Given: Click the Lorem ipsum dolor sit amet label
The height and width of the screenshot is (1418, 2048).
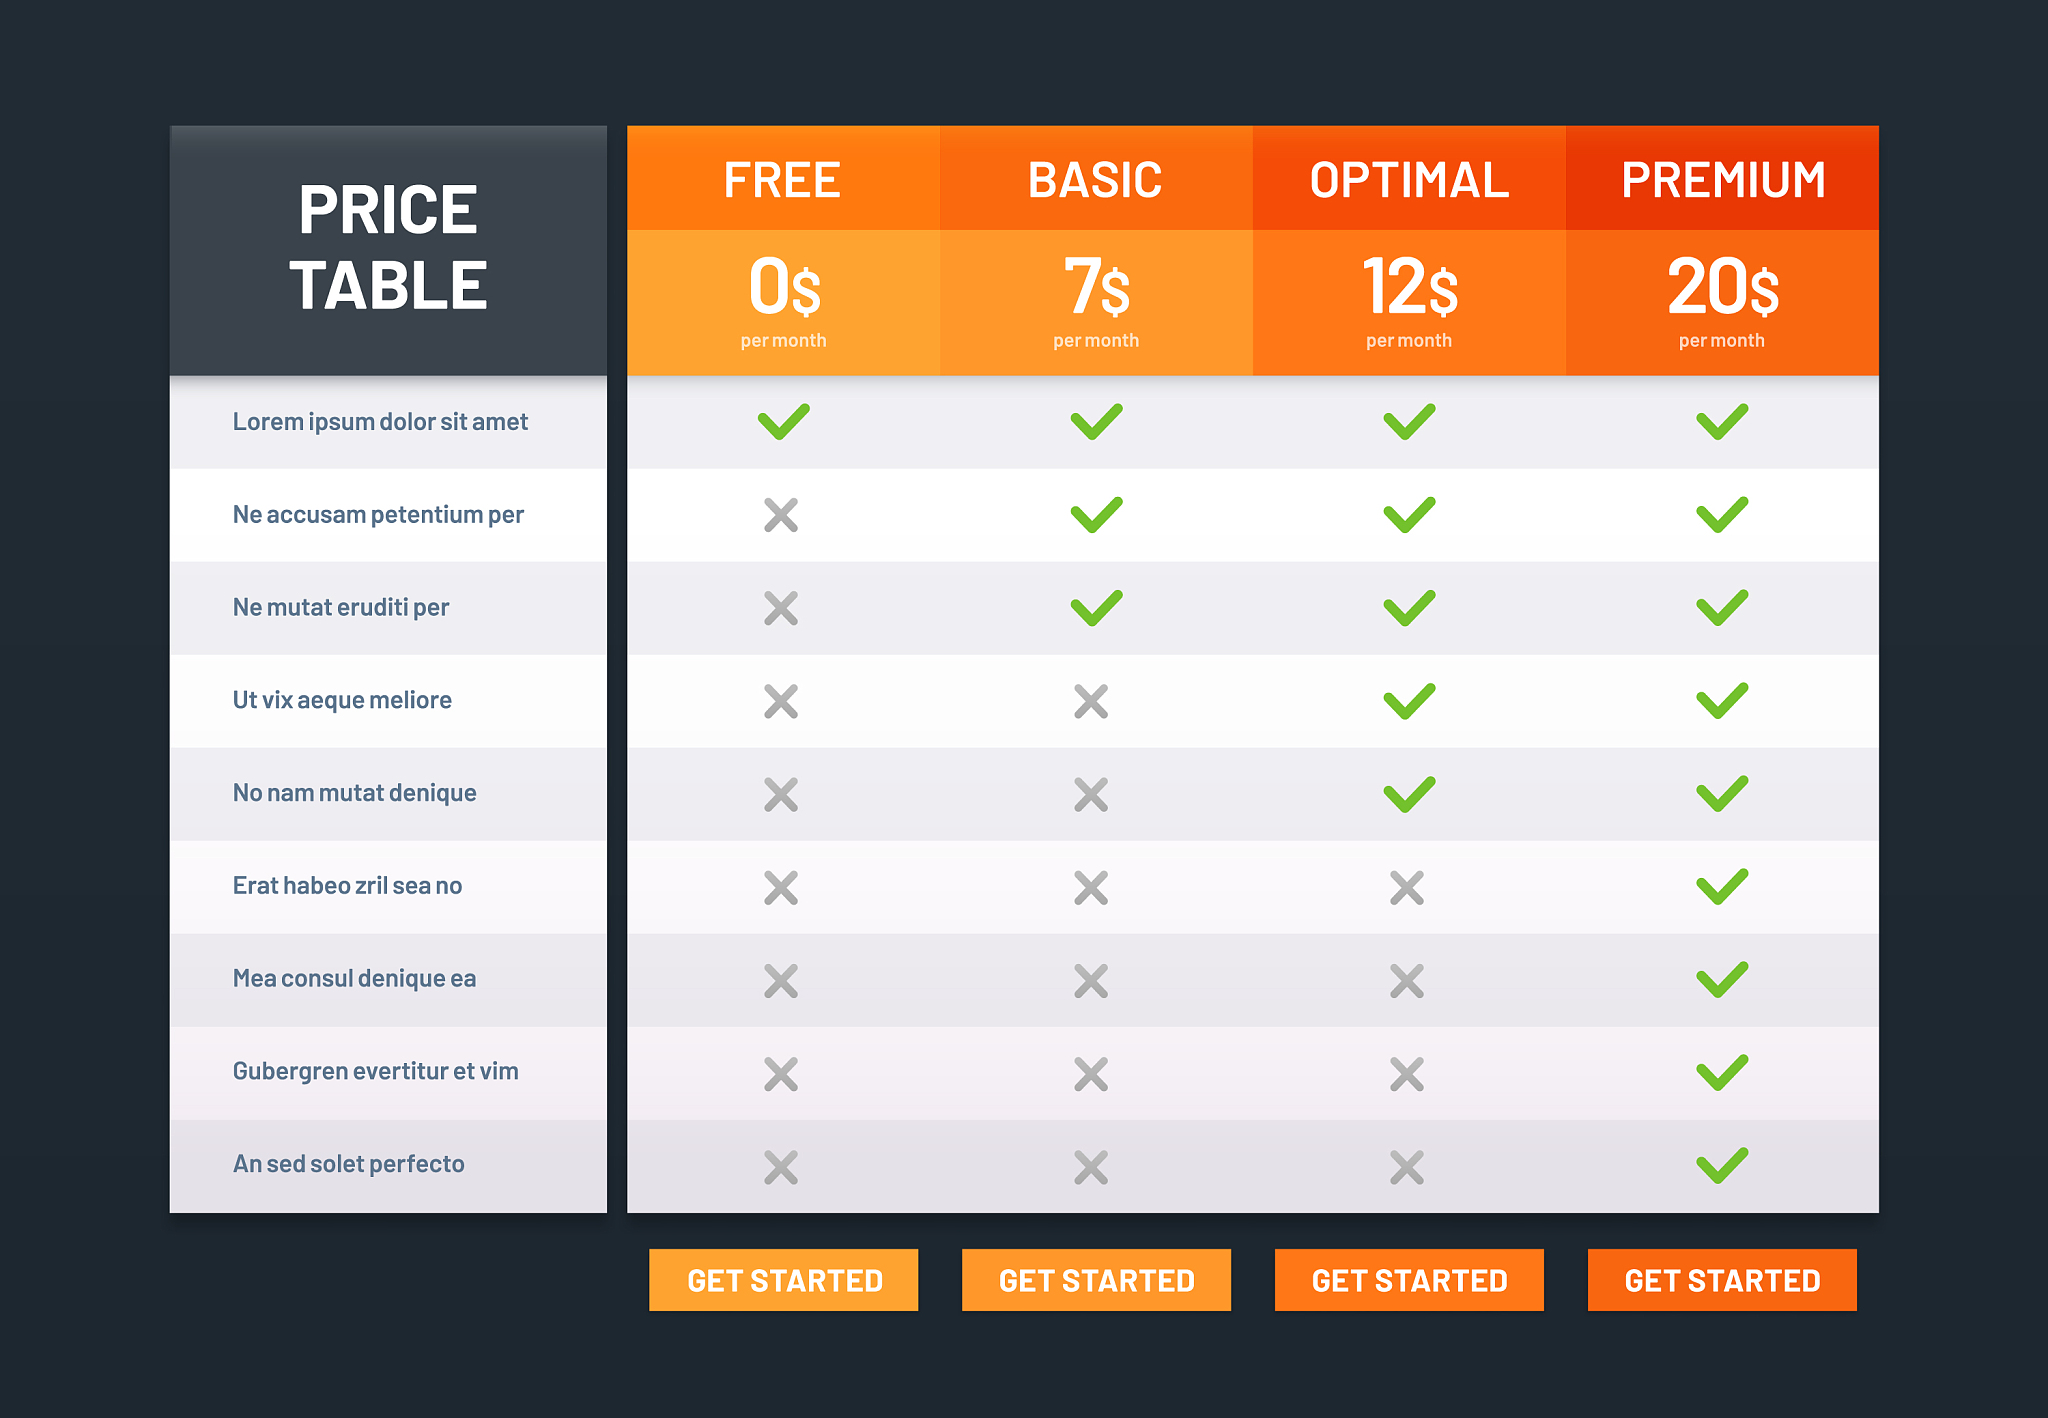Looking at the screenshot, I should coord(380,422).
